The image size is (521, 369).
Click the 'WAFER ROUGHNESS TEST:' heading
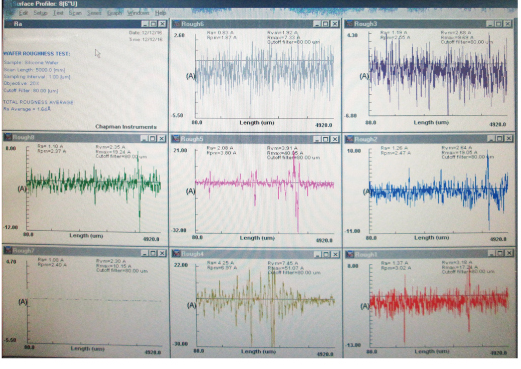tap(37, 54)
